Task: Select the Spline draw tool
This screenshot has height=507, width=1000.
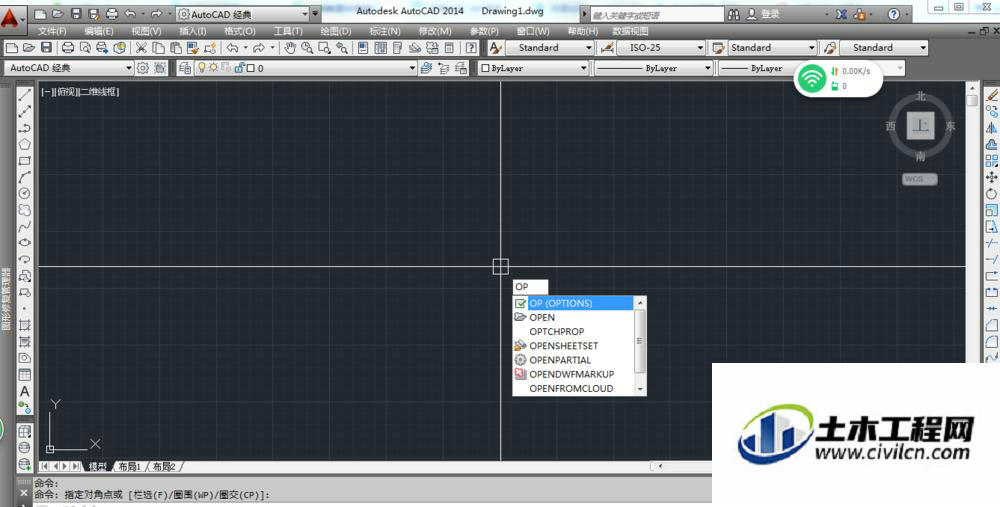Action: click(x=25, y=226)
